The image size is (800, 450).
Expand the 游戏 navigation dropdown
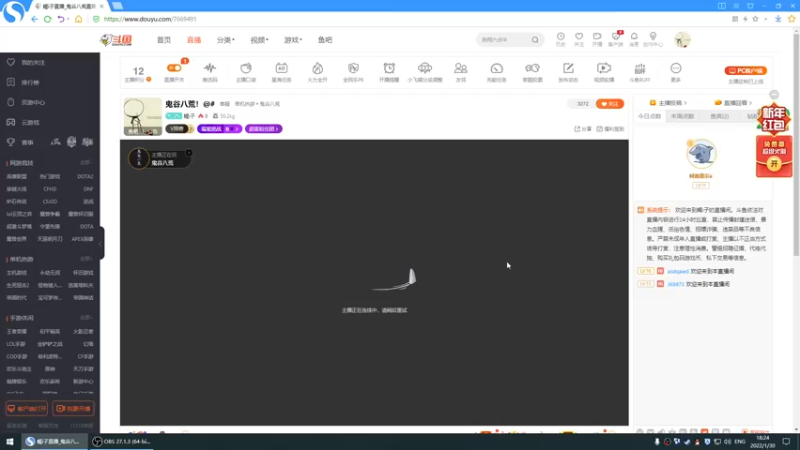293,40
